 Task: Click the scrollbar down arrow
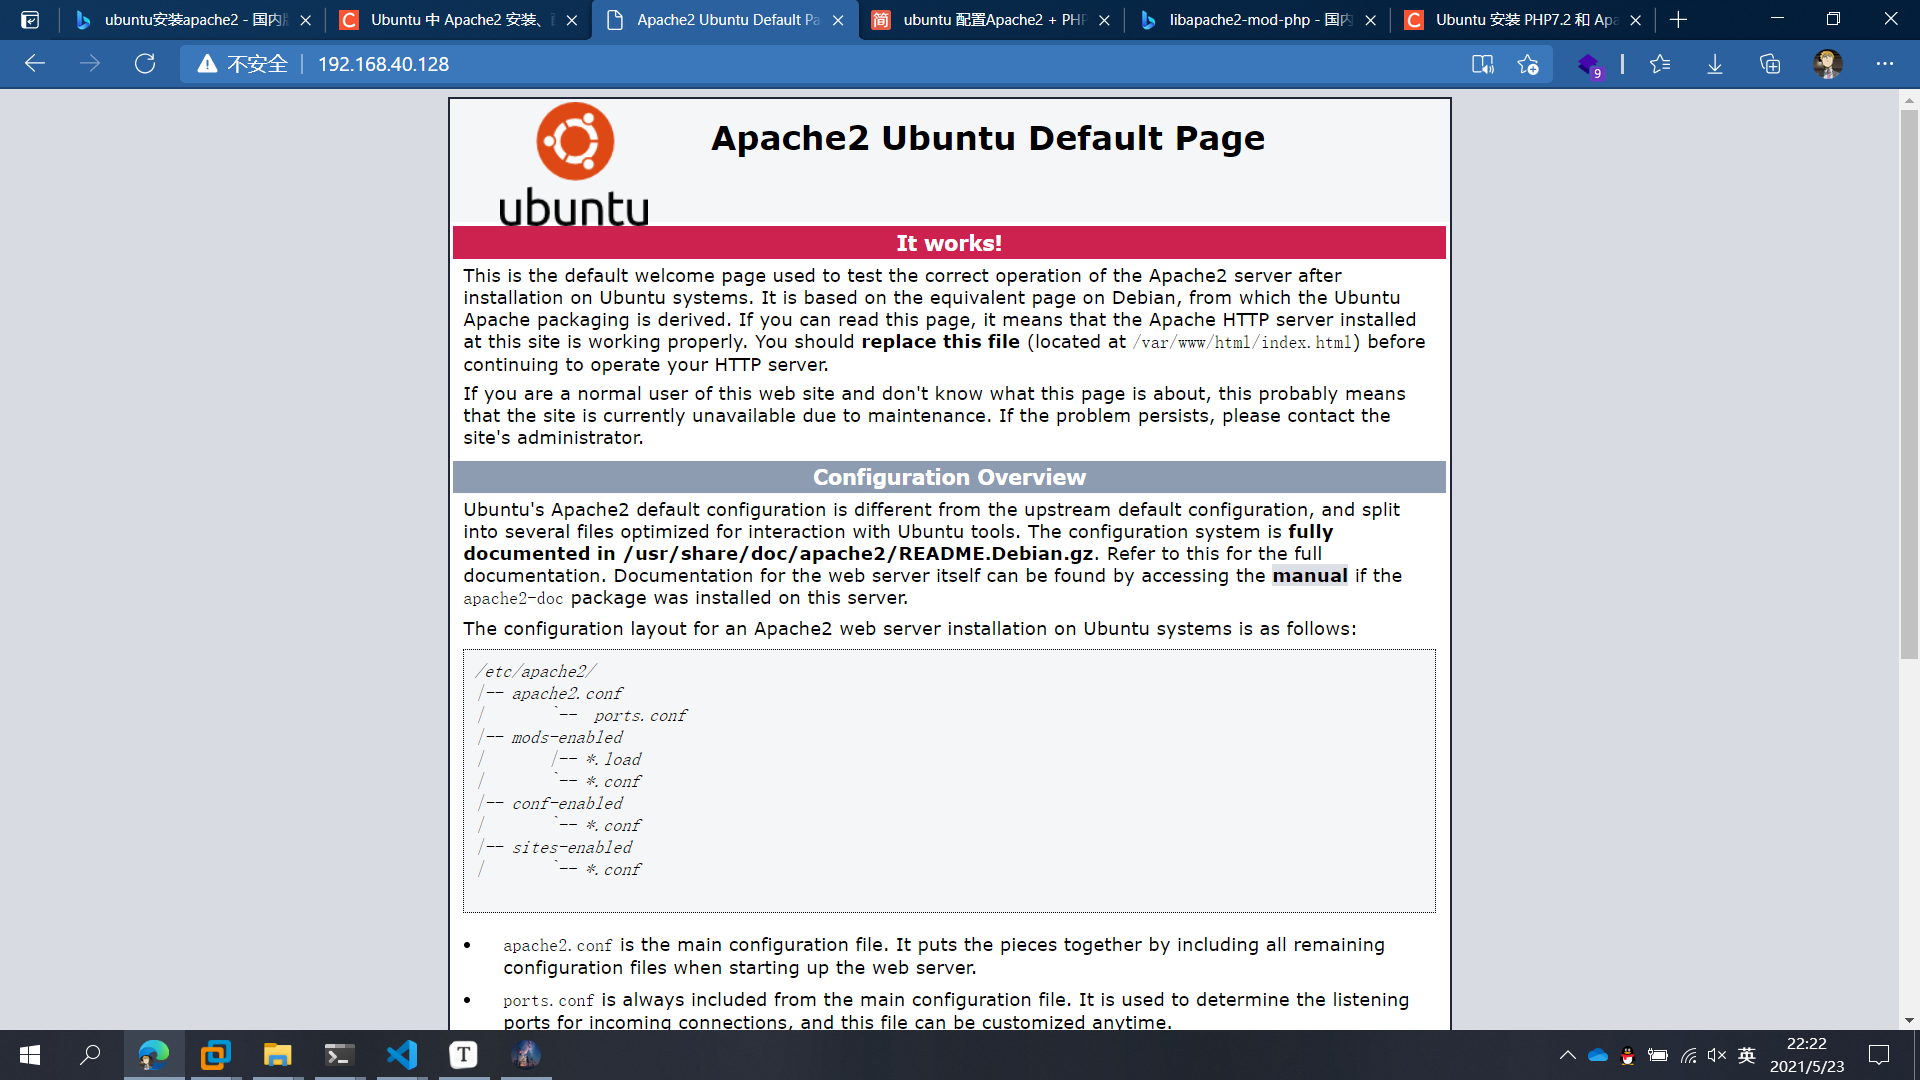tap(1909, 1020)
